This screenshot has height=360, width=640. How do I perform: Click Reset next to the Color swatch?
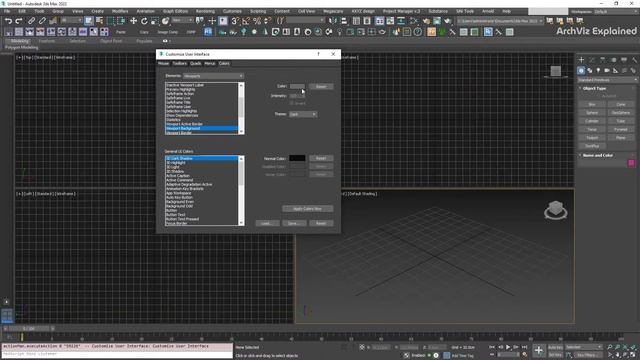(x=321, y=87)
